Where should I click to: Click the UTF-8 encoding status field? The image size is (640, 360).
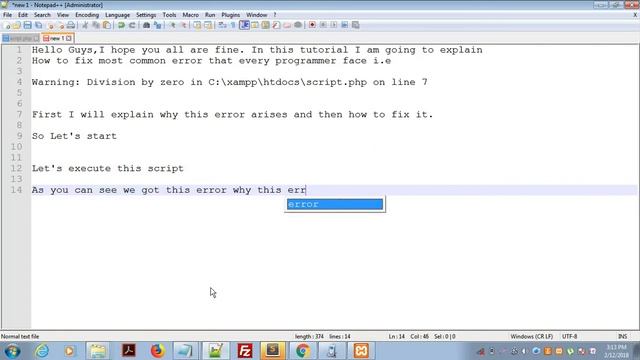569,337
